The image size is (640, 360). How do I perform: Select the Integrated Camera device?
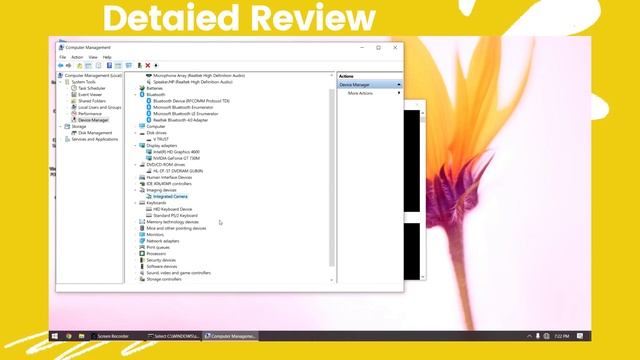tap(170, 196)
